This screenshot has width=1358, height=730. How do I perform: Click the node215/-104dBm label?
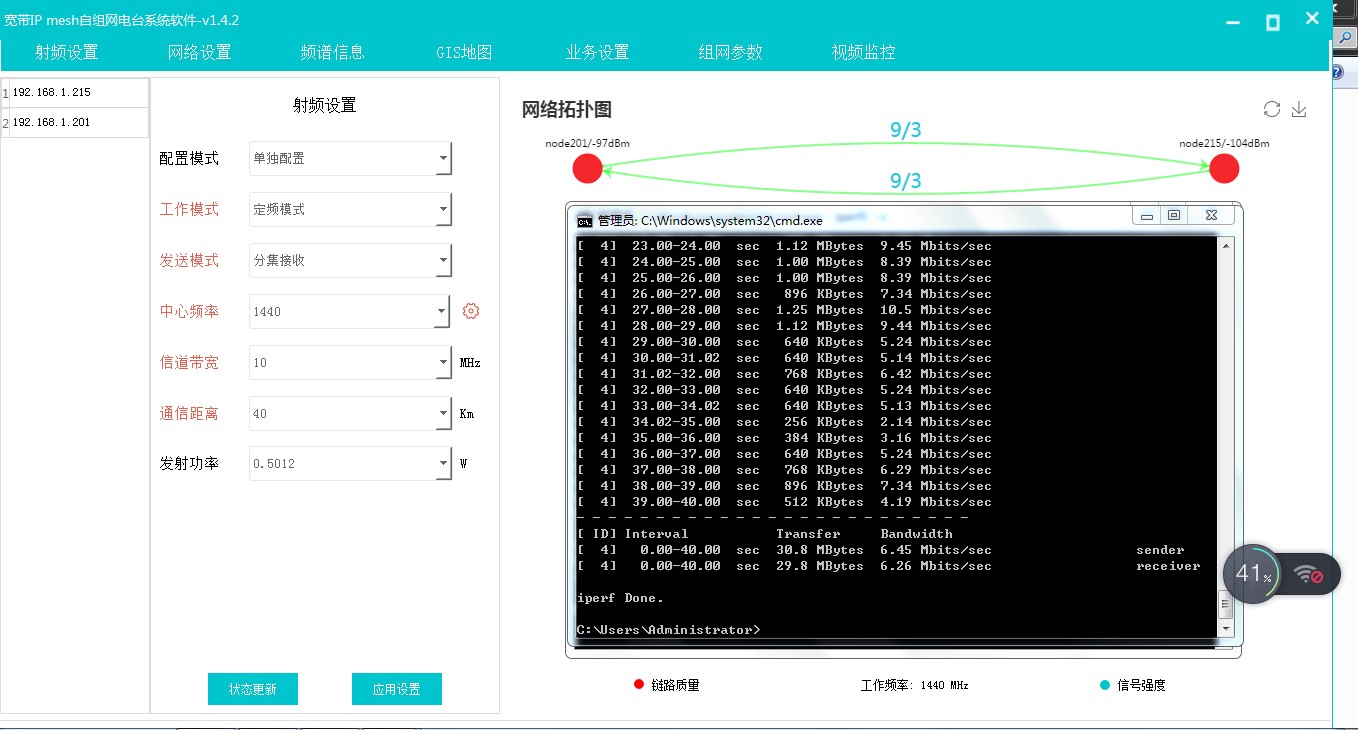coord(1224,143)
